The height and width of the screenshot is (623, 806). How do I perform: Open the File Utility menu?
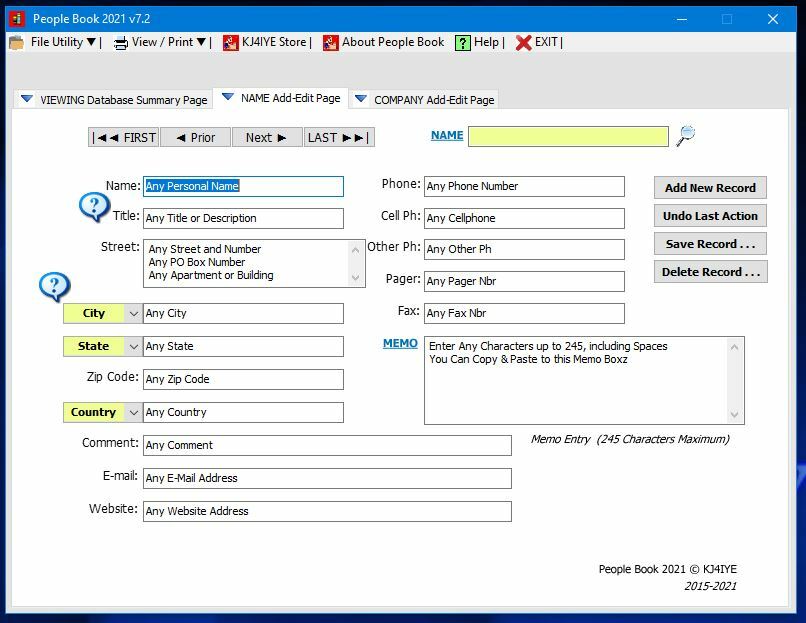63,42
